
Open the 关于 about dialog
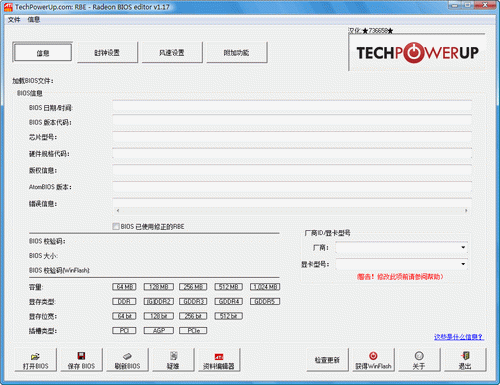point(419,360)
